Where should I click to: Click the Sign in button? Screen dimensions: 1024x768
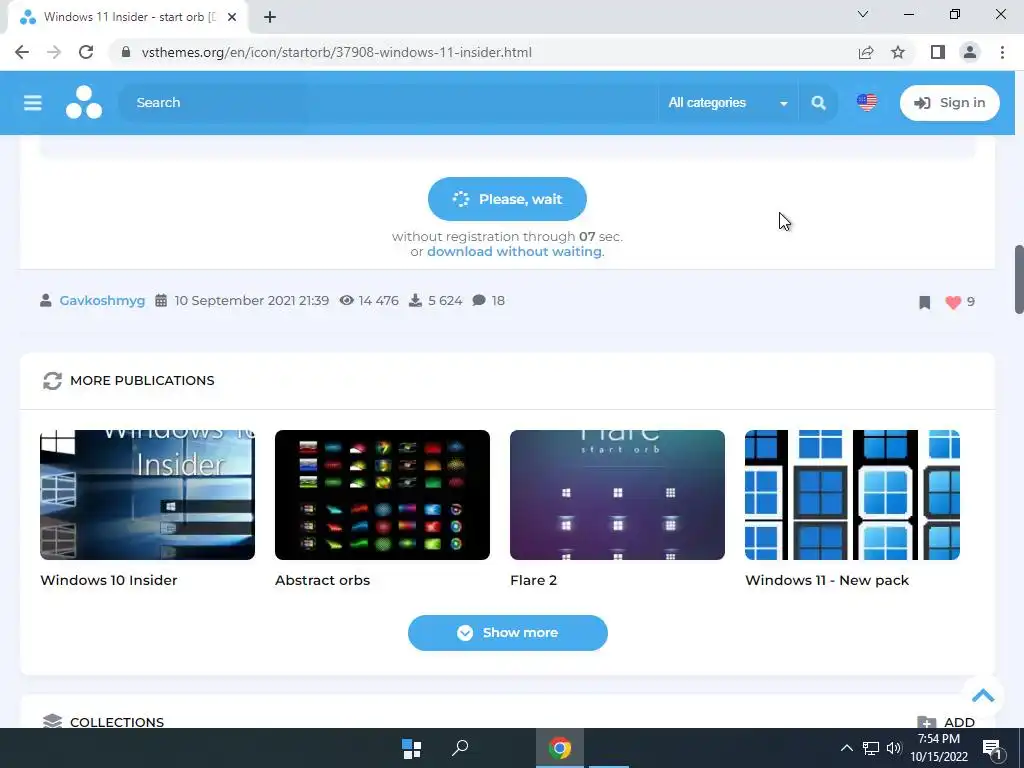(950, 103)
